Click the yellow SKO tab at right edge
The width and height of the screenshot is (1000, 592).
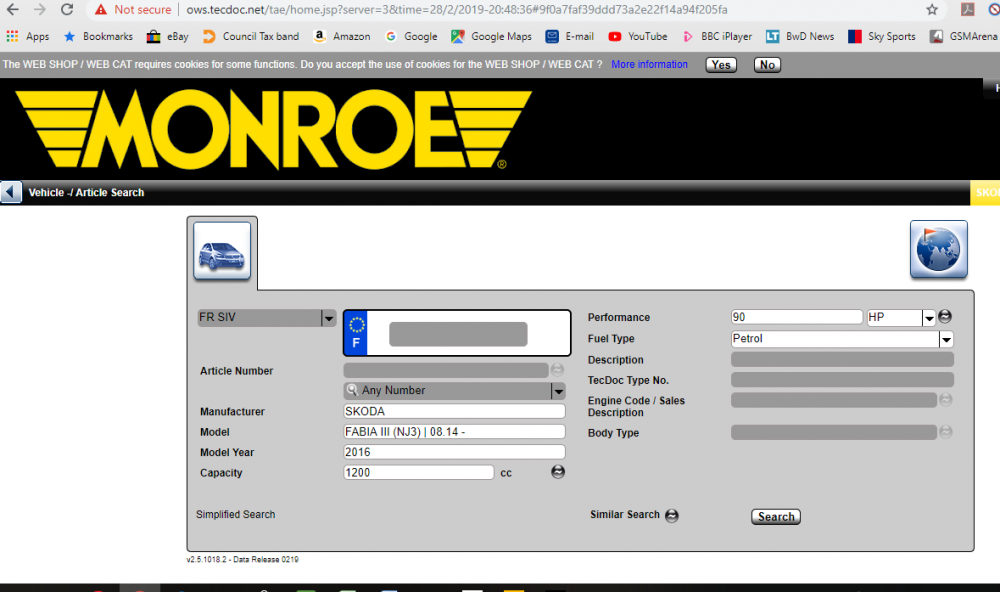pos(985,193)
